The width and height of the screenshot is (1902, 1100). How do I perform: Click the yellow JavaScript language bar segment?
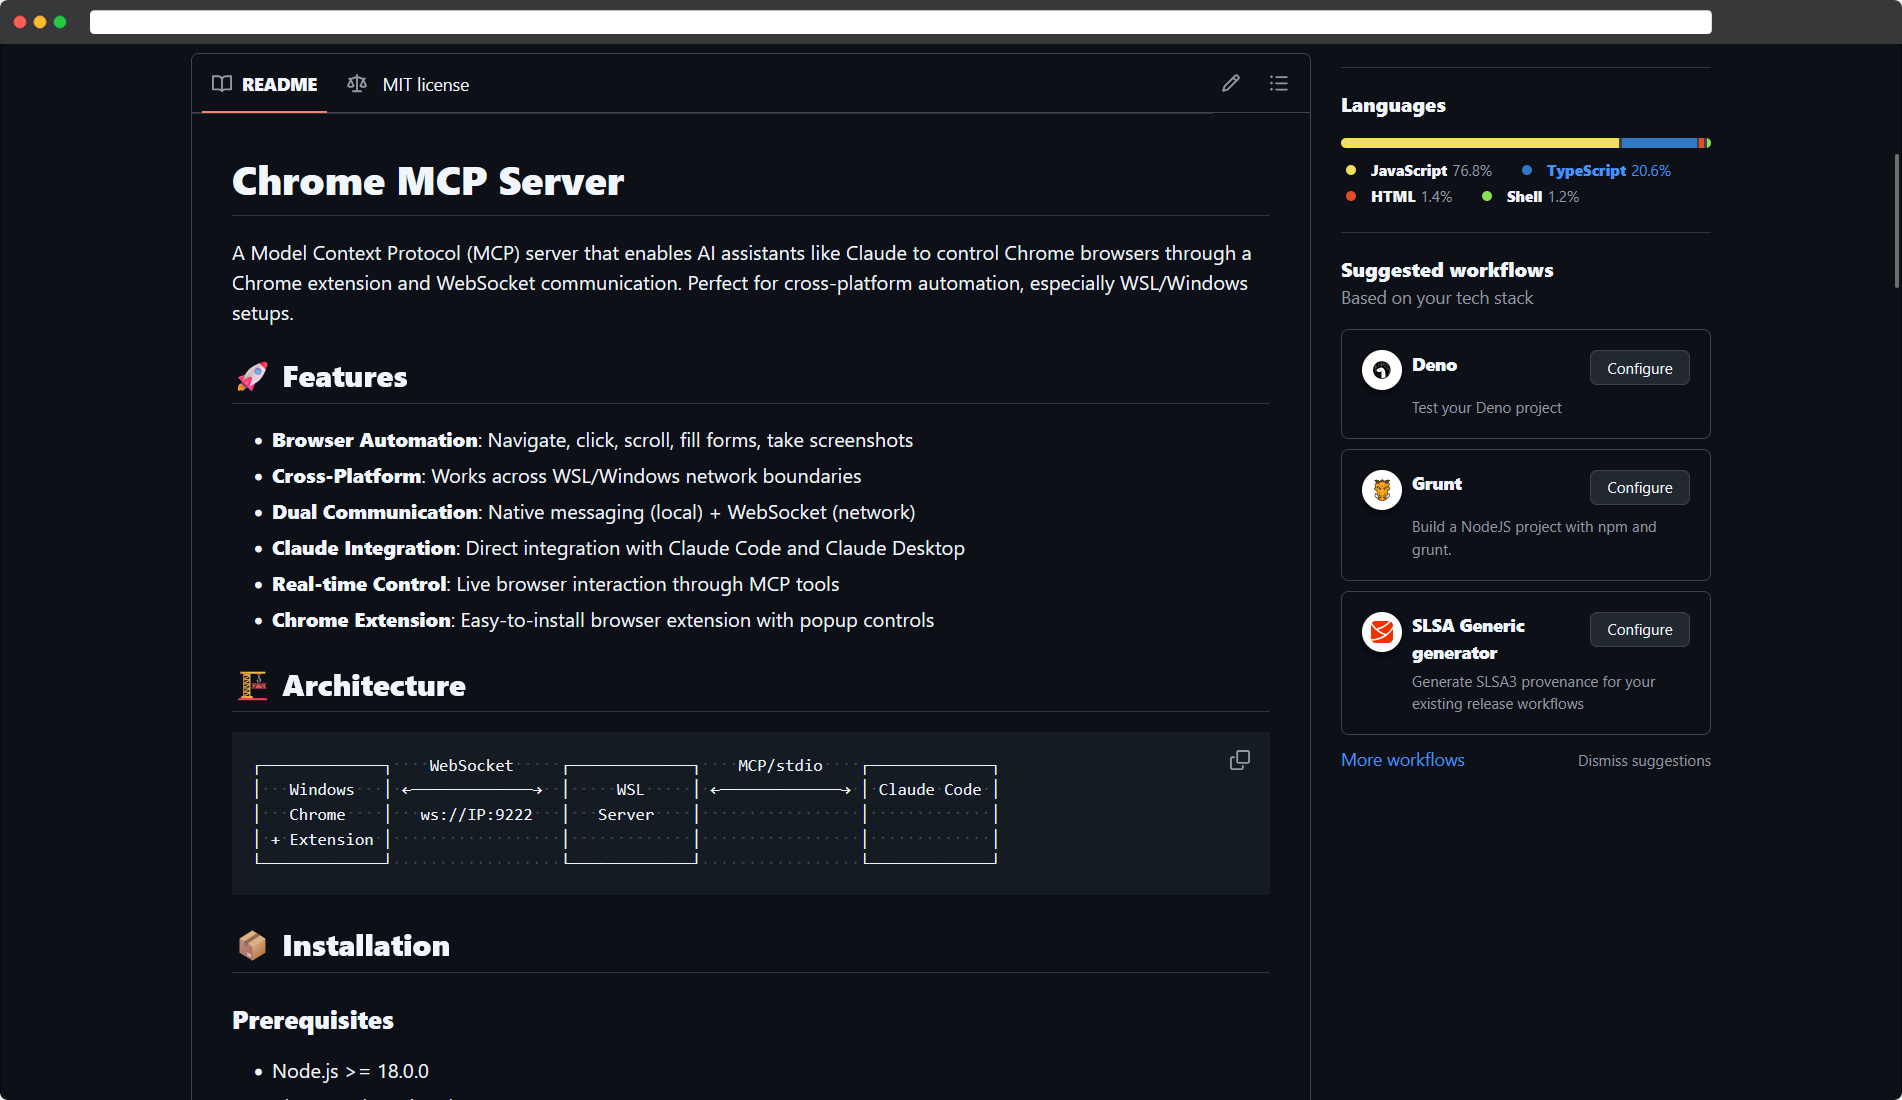[x=1478, y=143]
